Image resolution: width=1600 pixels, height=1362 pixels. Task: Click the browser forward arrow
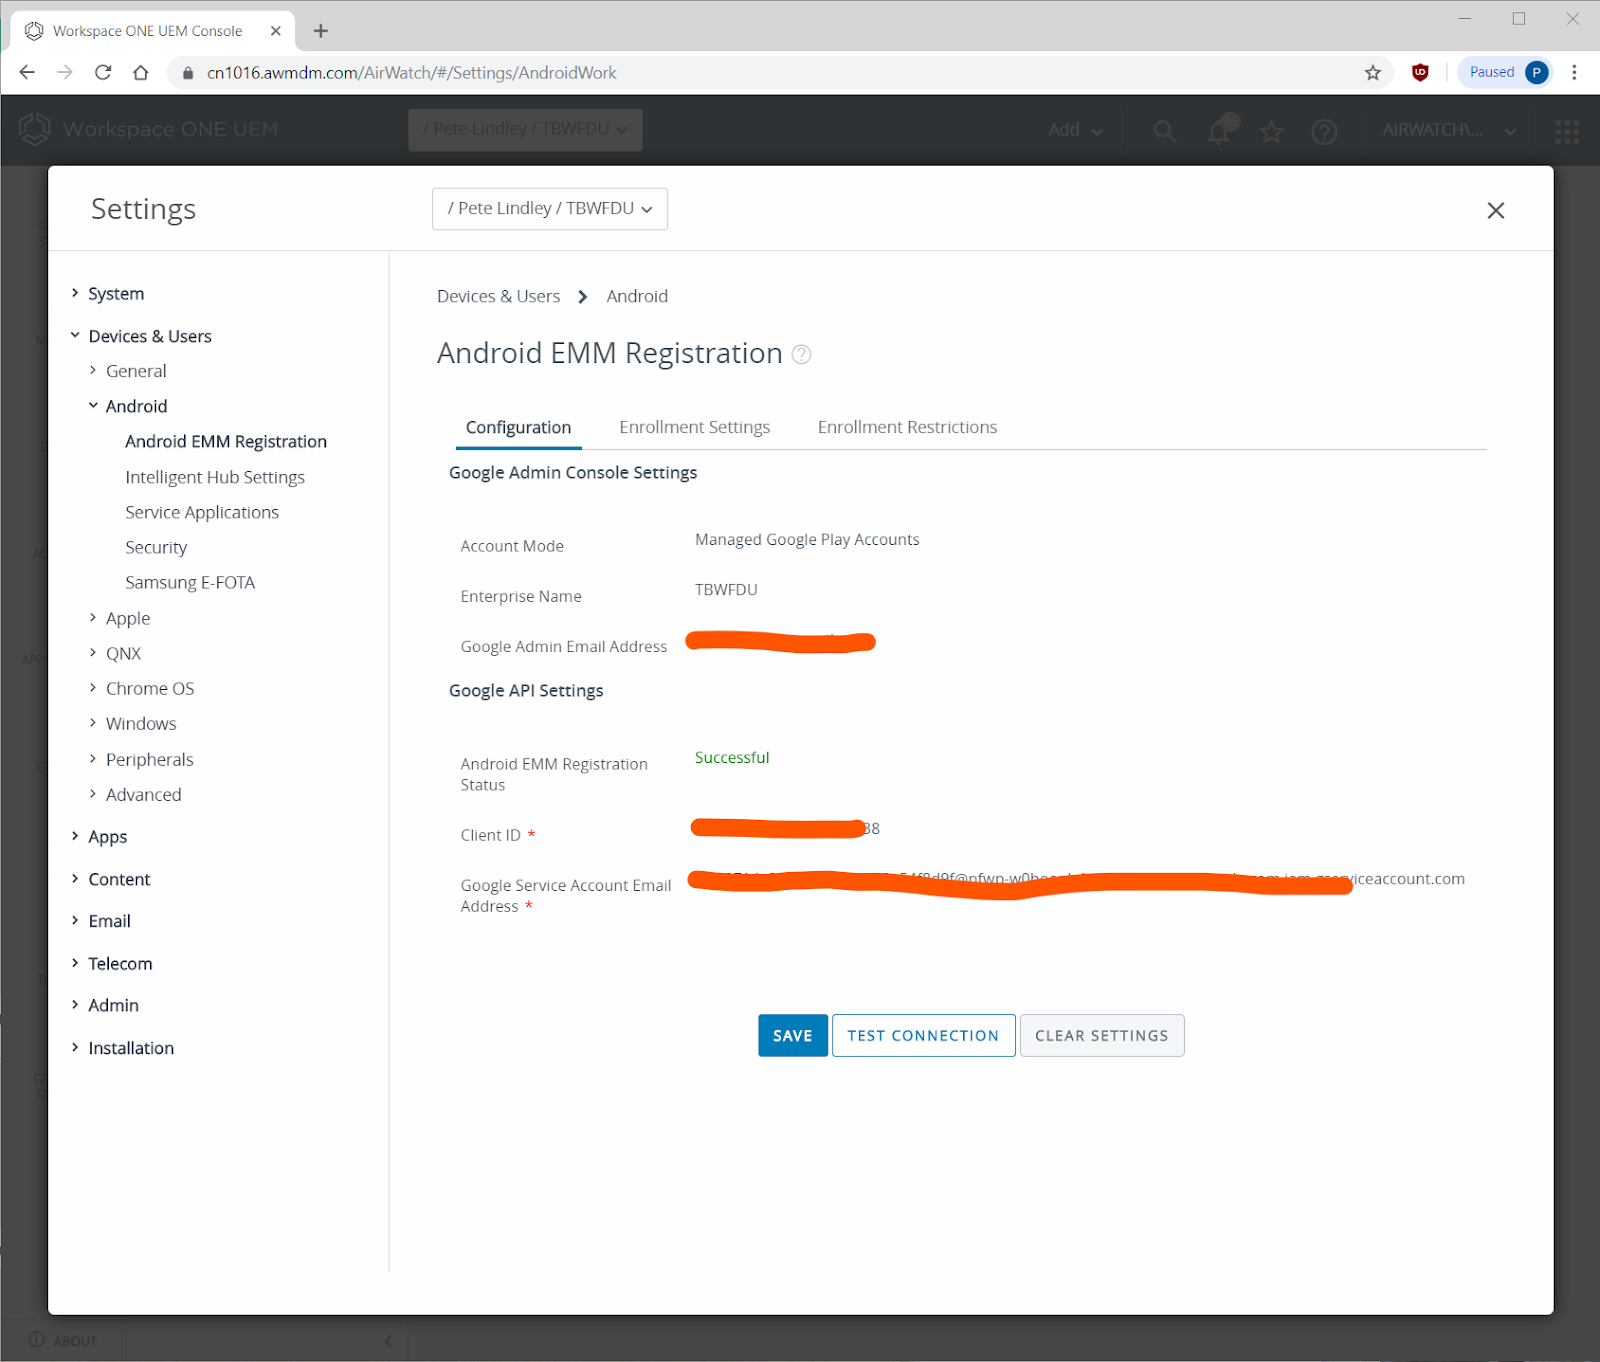(65, 72)
